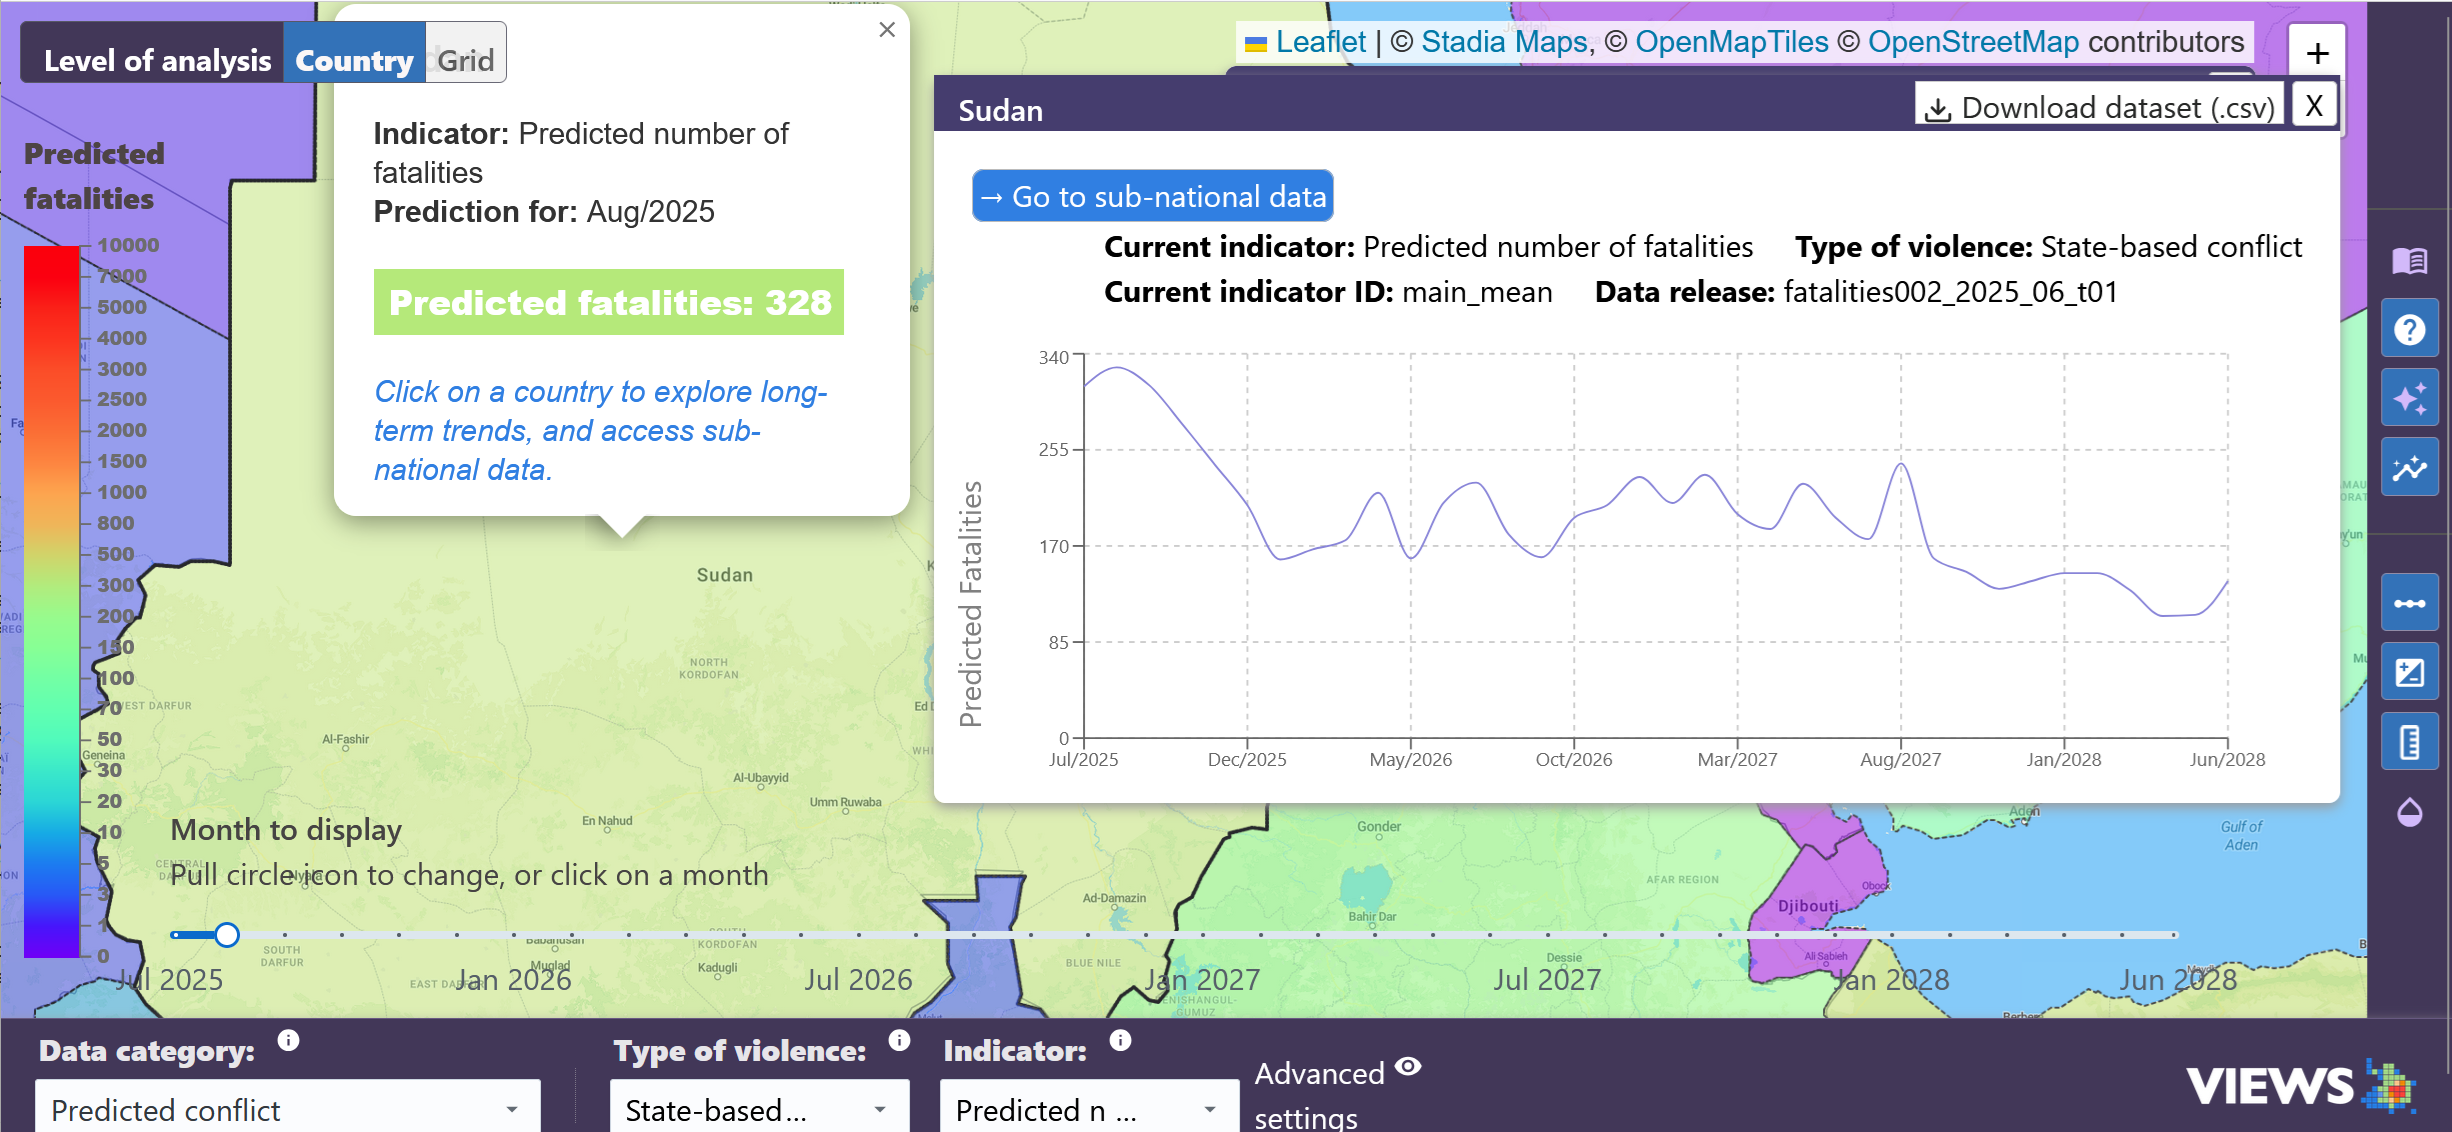Click the plus/minus contrast icon
Image resolution: width=2452 pixels, height=1132 pixels.
coord(2409,672)
